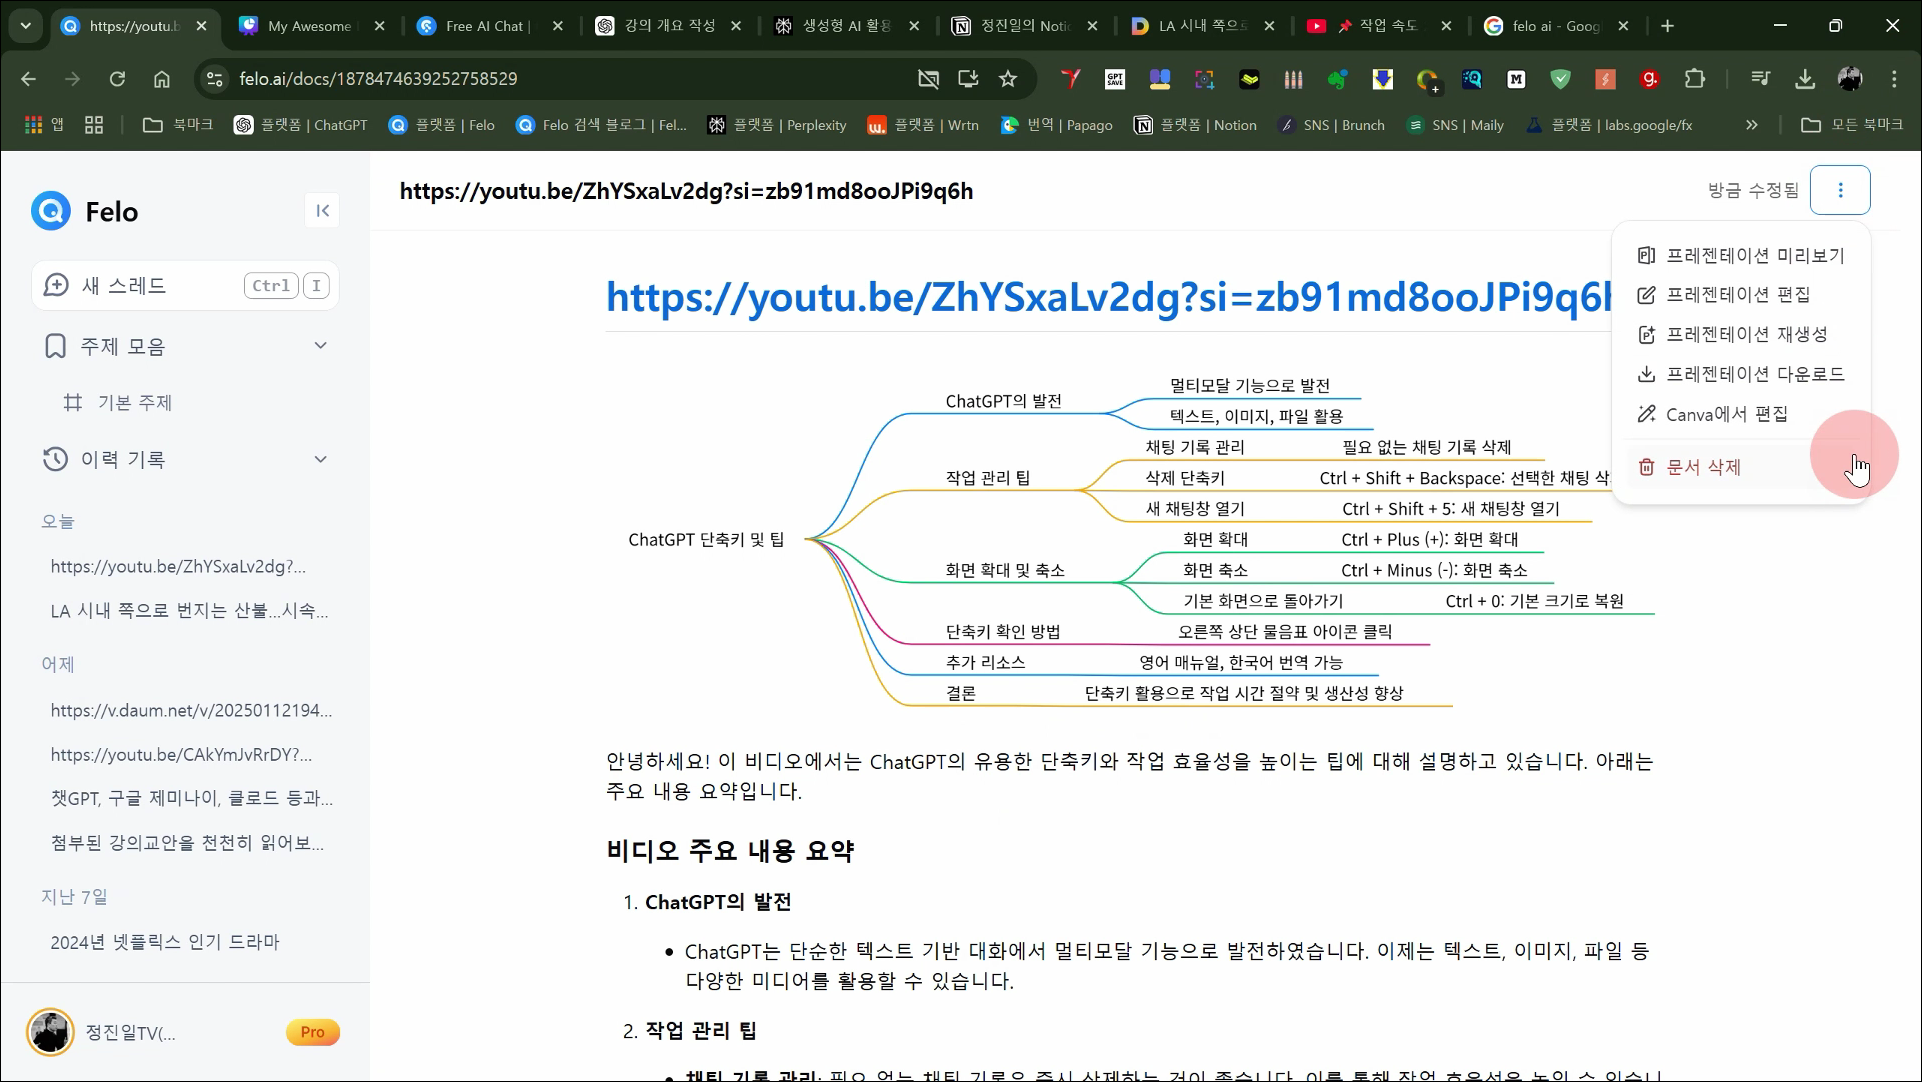Open the new tab plus button
Image resolution: width=1922 pixels, height=1082 pixels.
point(1667,26)
